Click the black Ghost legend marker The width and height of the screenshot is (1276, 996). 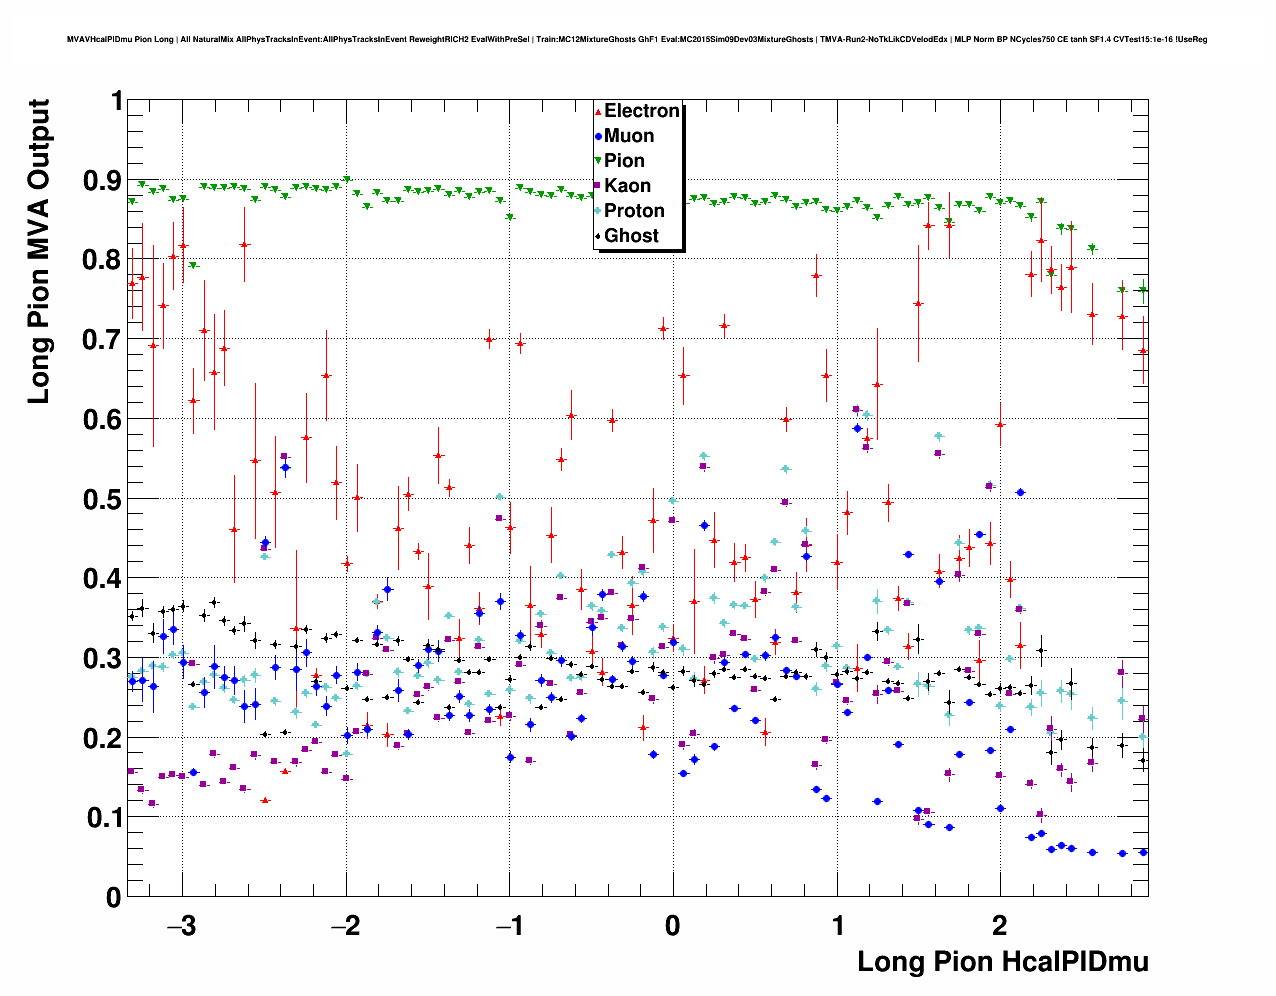[x=598, y=236]
